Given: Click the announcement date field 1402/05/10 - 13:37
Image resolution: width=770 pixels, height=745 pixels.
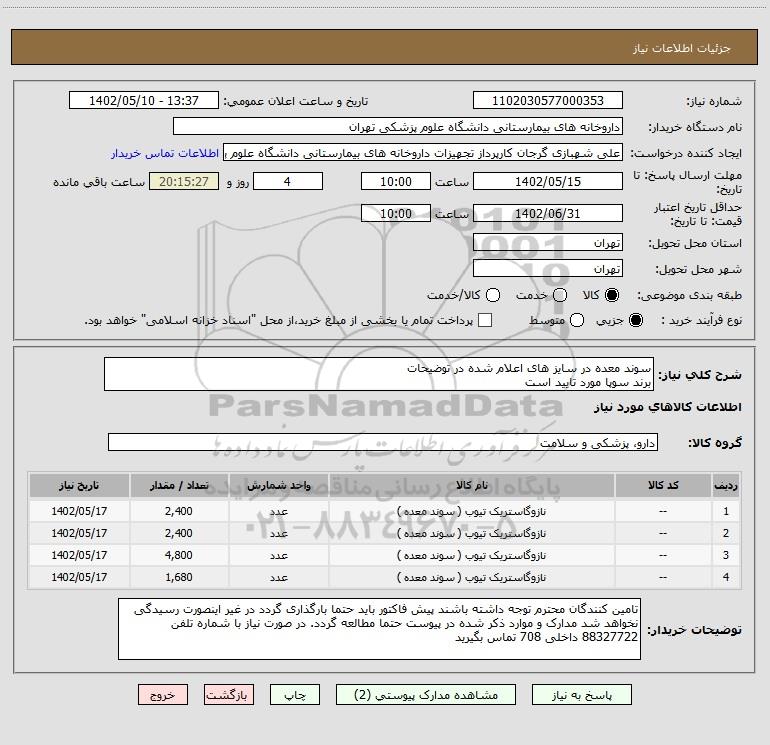Looking at the screenshot, I should pyautogui.click(x=144, y=100).
